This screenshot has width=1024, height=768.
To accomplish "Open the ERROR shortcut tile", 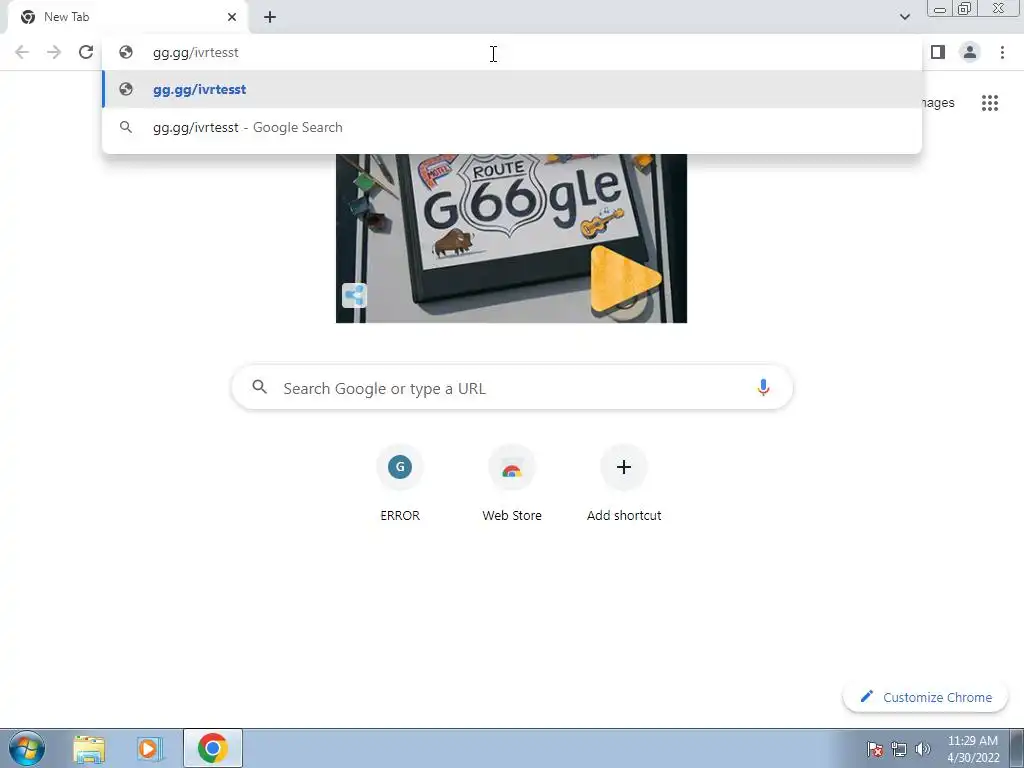I will click(400, 483).
